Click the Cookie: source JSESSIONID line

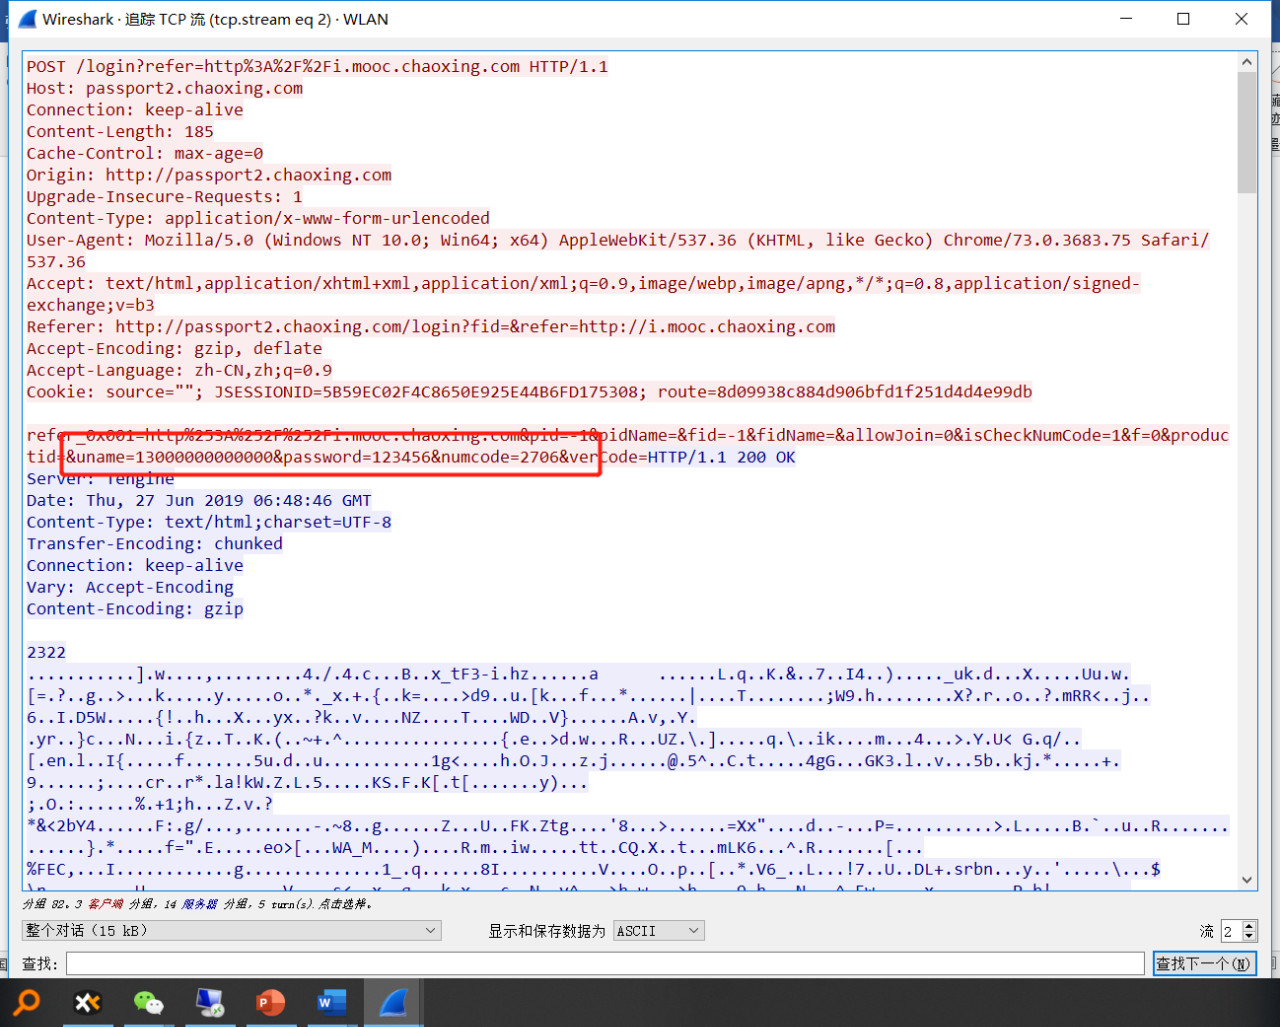tap(529, 391)
